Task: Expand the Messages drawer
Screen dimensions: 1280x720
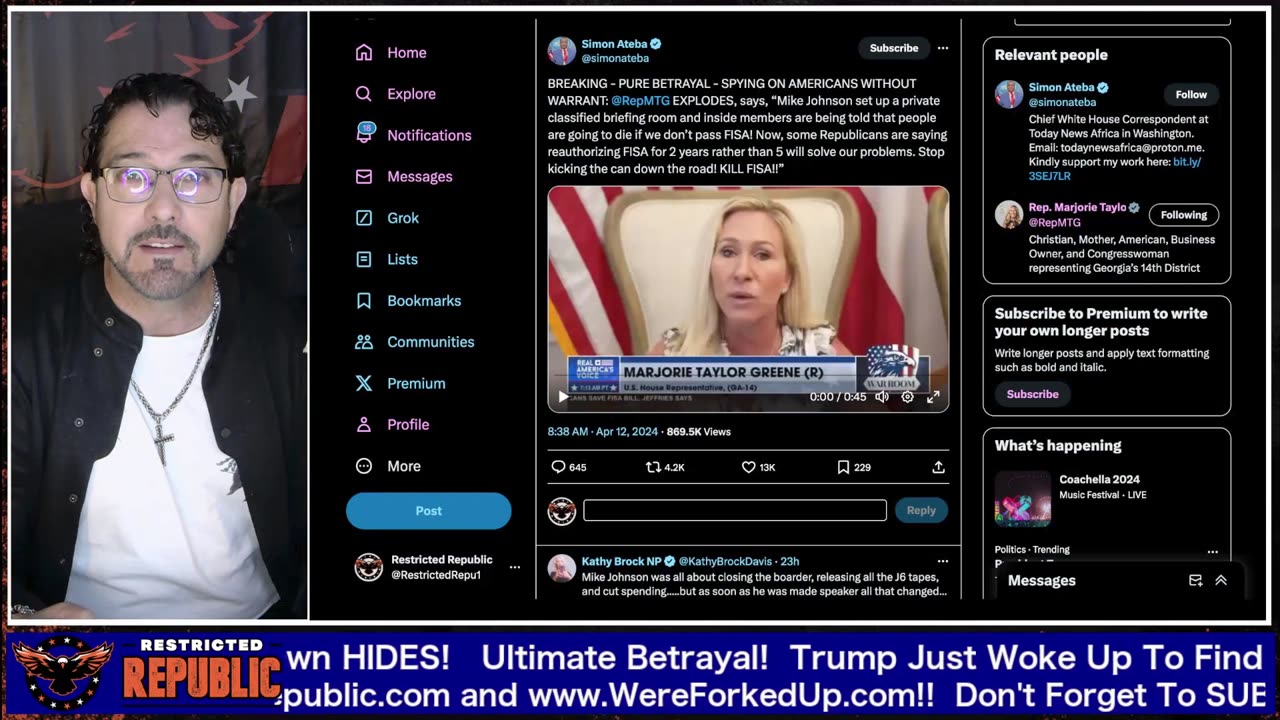Action: [x=1221, y=580]
